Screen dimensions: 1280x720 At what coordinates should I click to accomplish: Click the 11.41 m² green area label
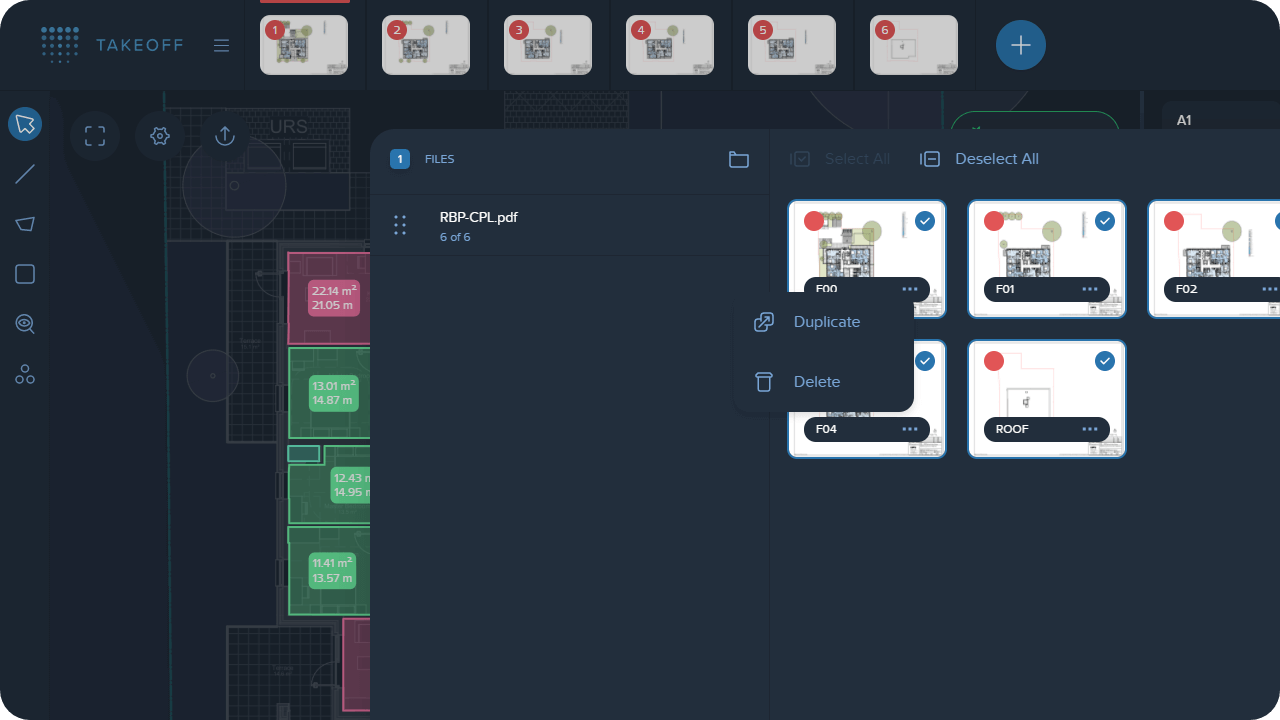(x=333, y=571)
